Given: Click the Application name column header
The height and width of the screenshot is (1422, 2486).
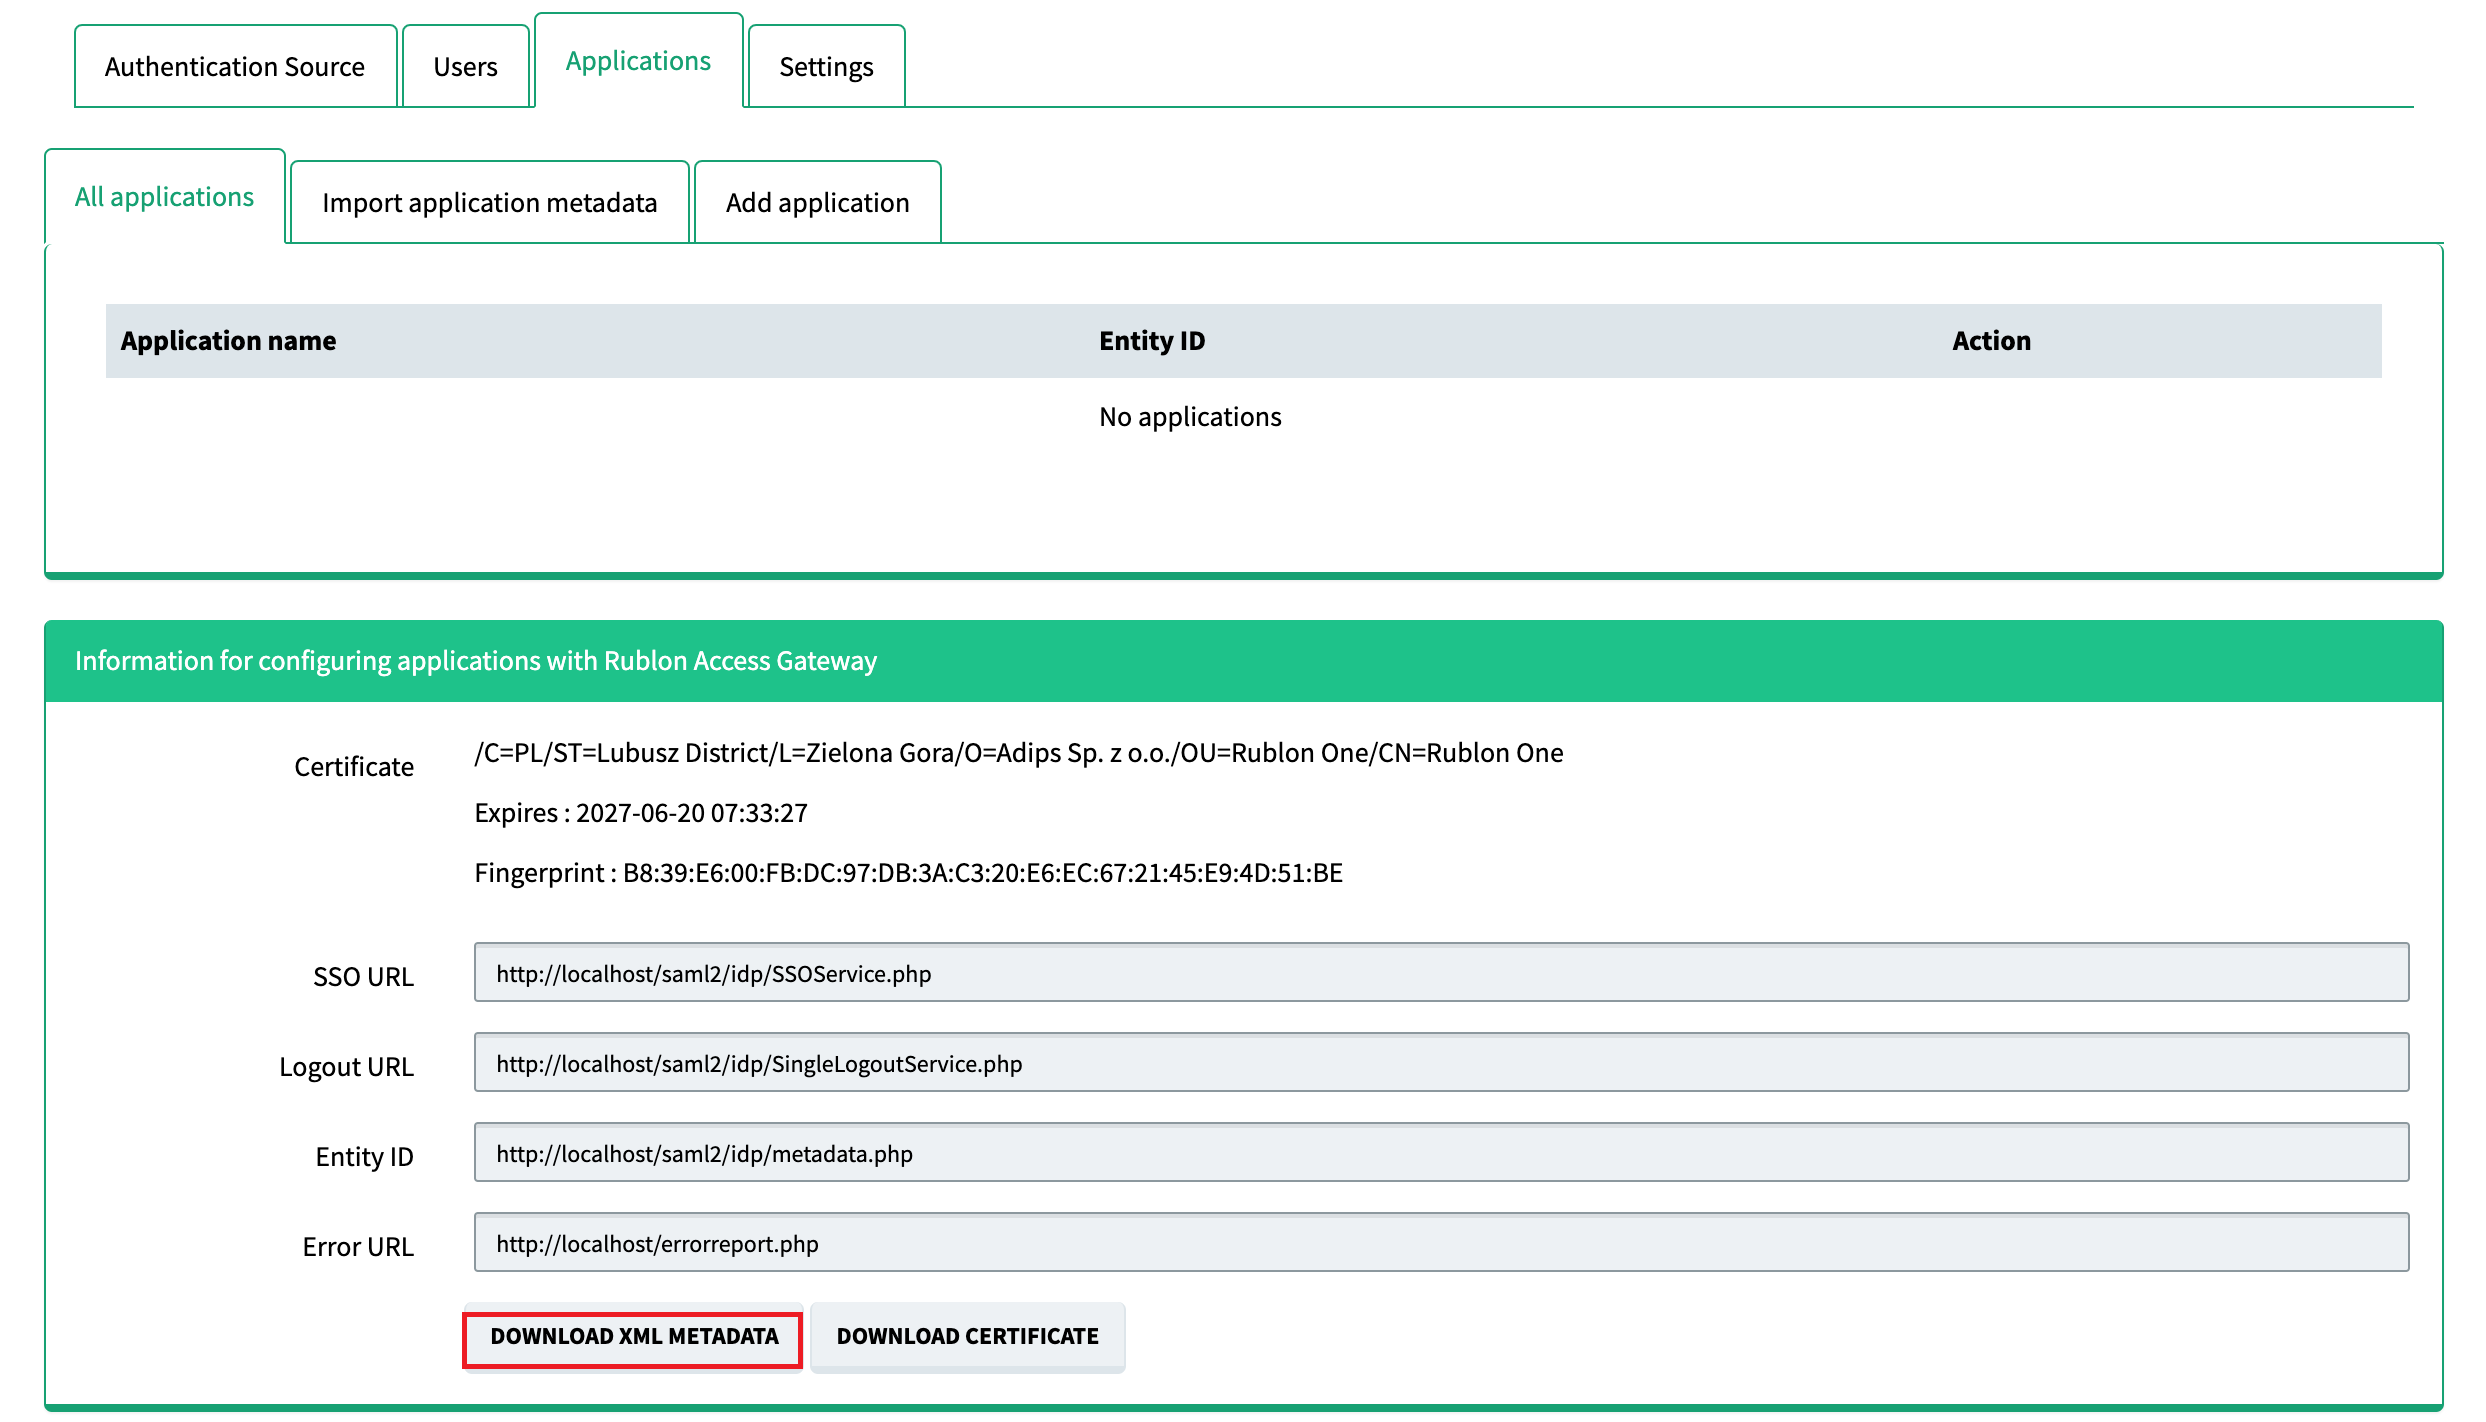Looking at the screenshot, I should click(x=228, y=341).
